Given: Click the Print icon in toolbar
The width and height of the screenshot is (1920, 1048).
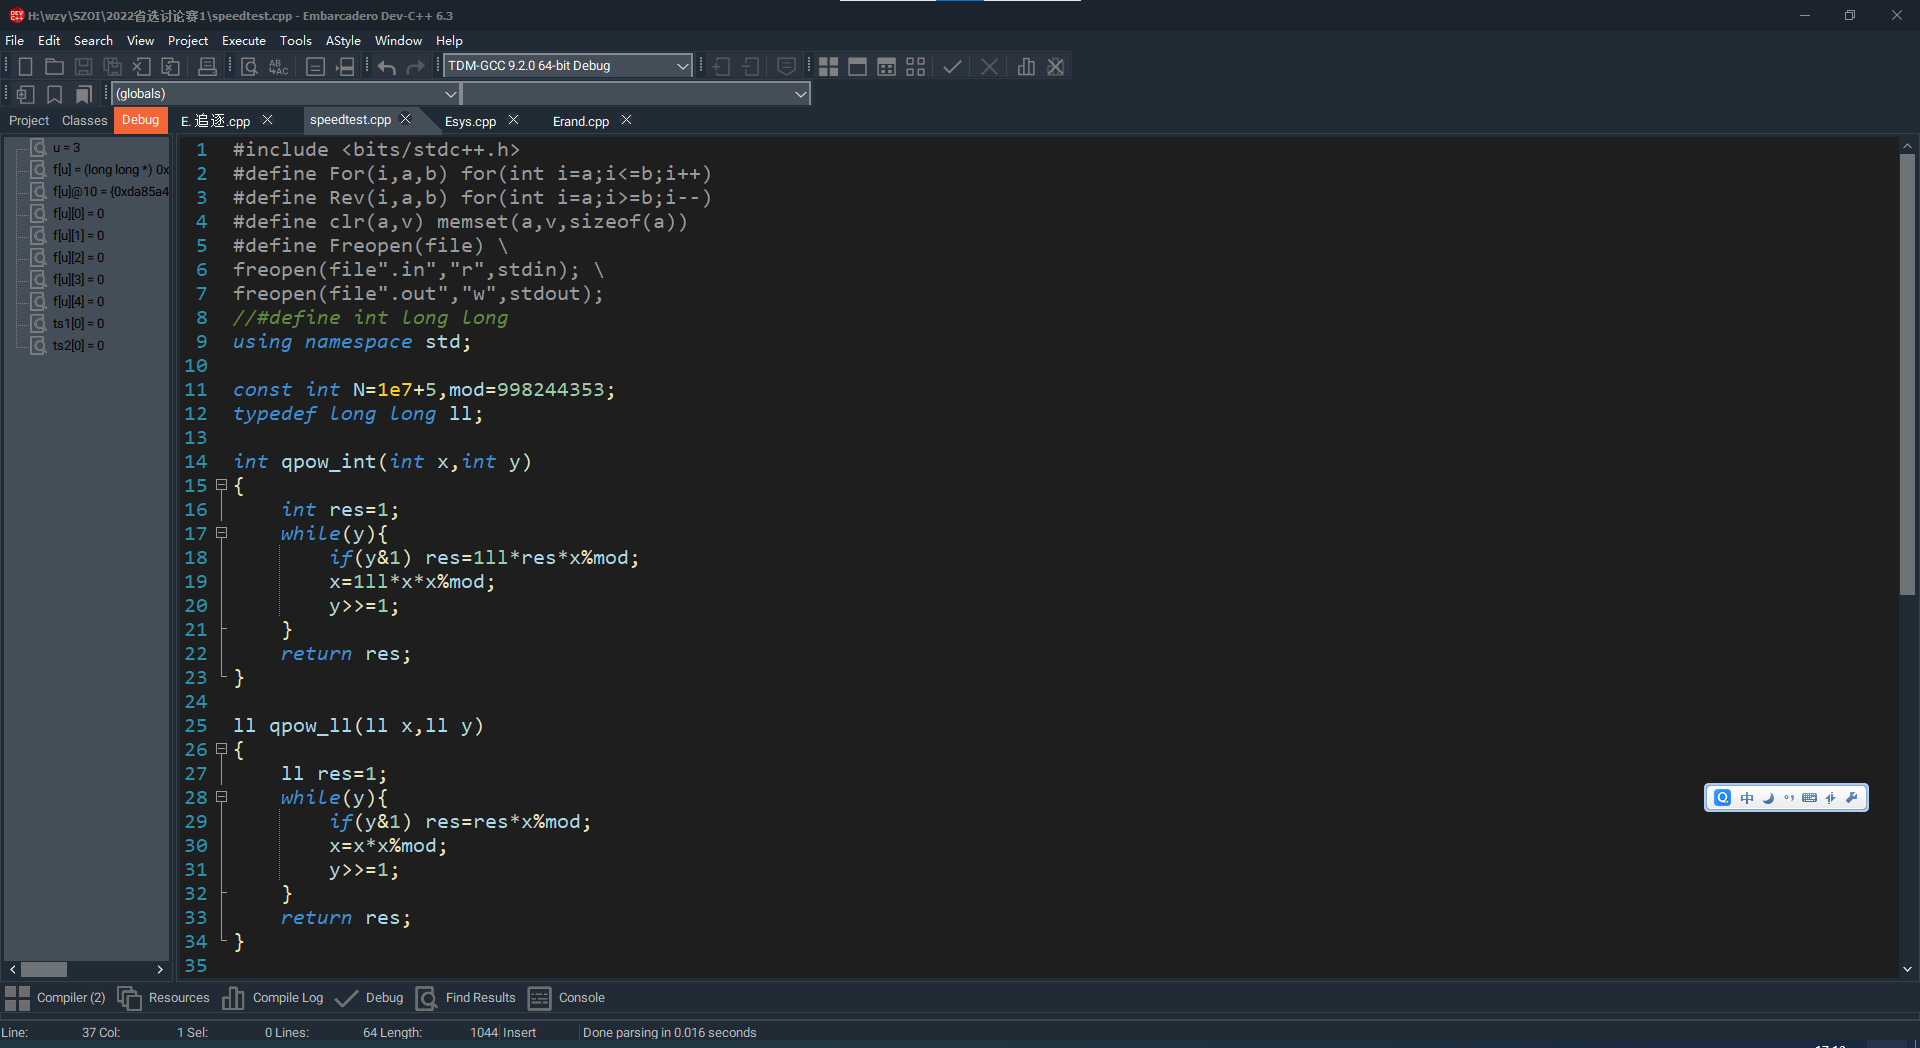Looking at the screenshot, I should [207, 66].
